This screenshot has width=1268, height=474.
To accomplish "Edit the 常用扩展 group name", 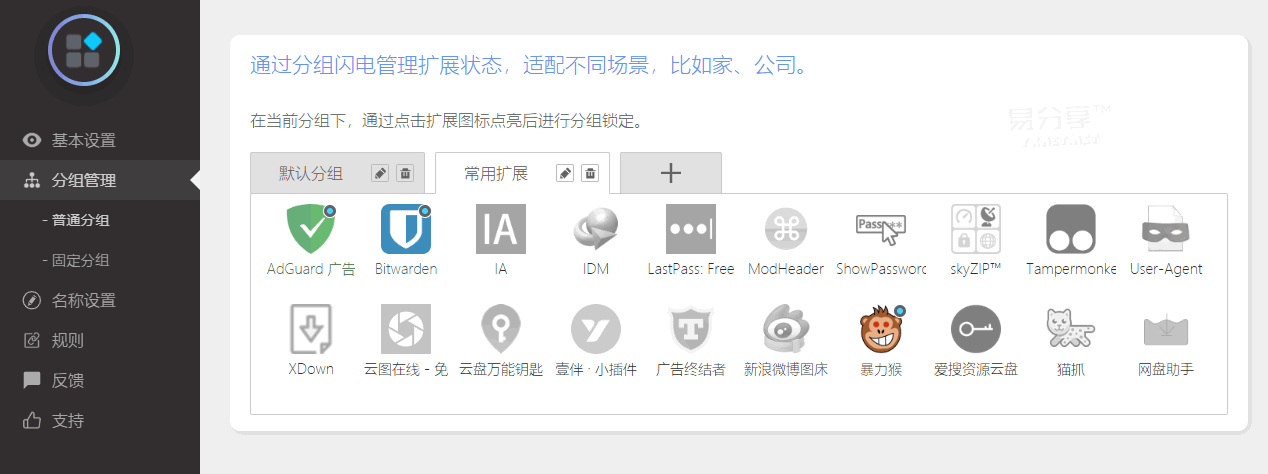I will tap(565, 173).
